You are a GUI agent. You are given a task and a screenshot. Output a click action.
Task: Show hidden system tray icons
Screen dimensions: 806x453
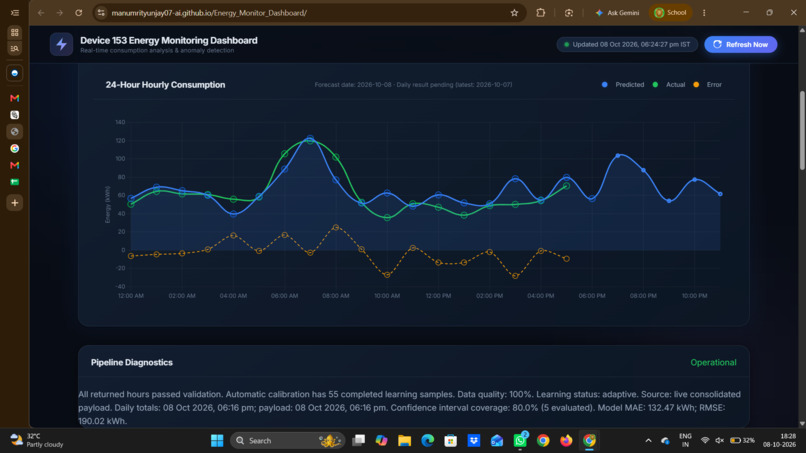[648, 441]
